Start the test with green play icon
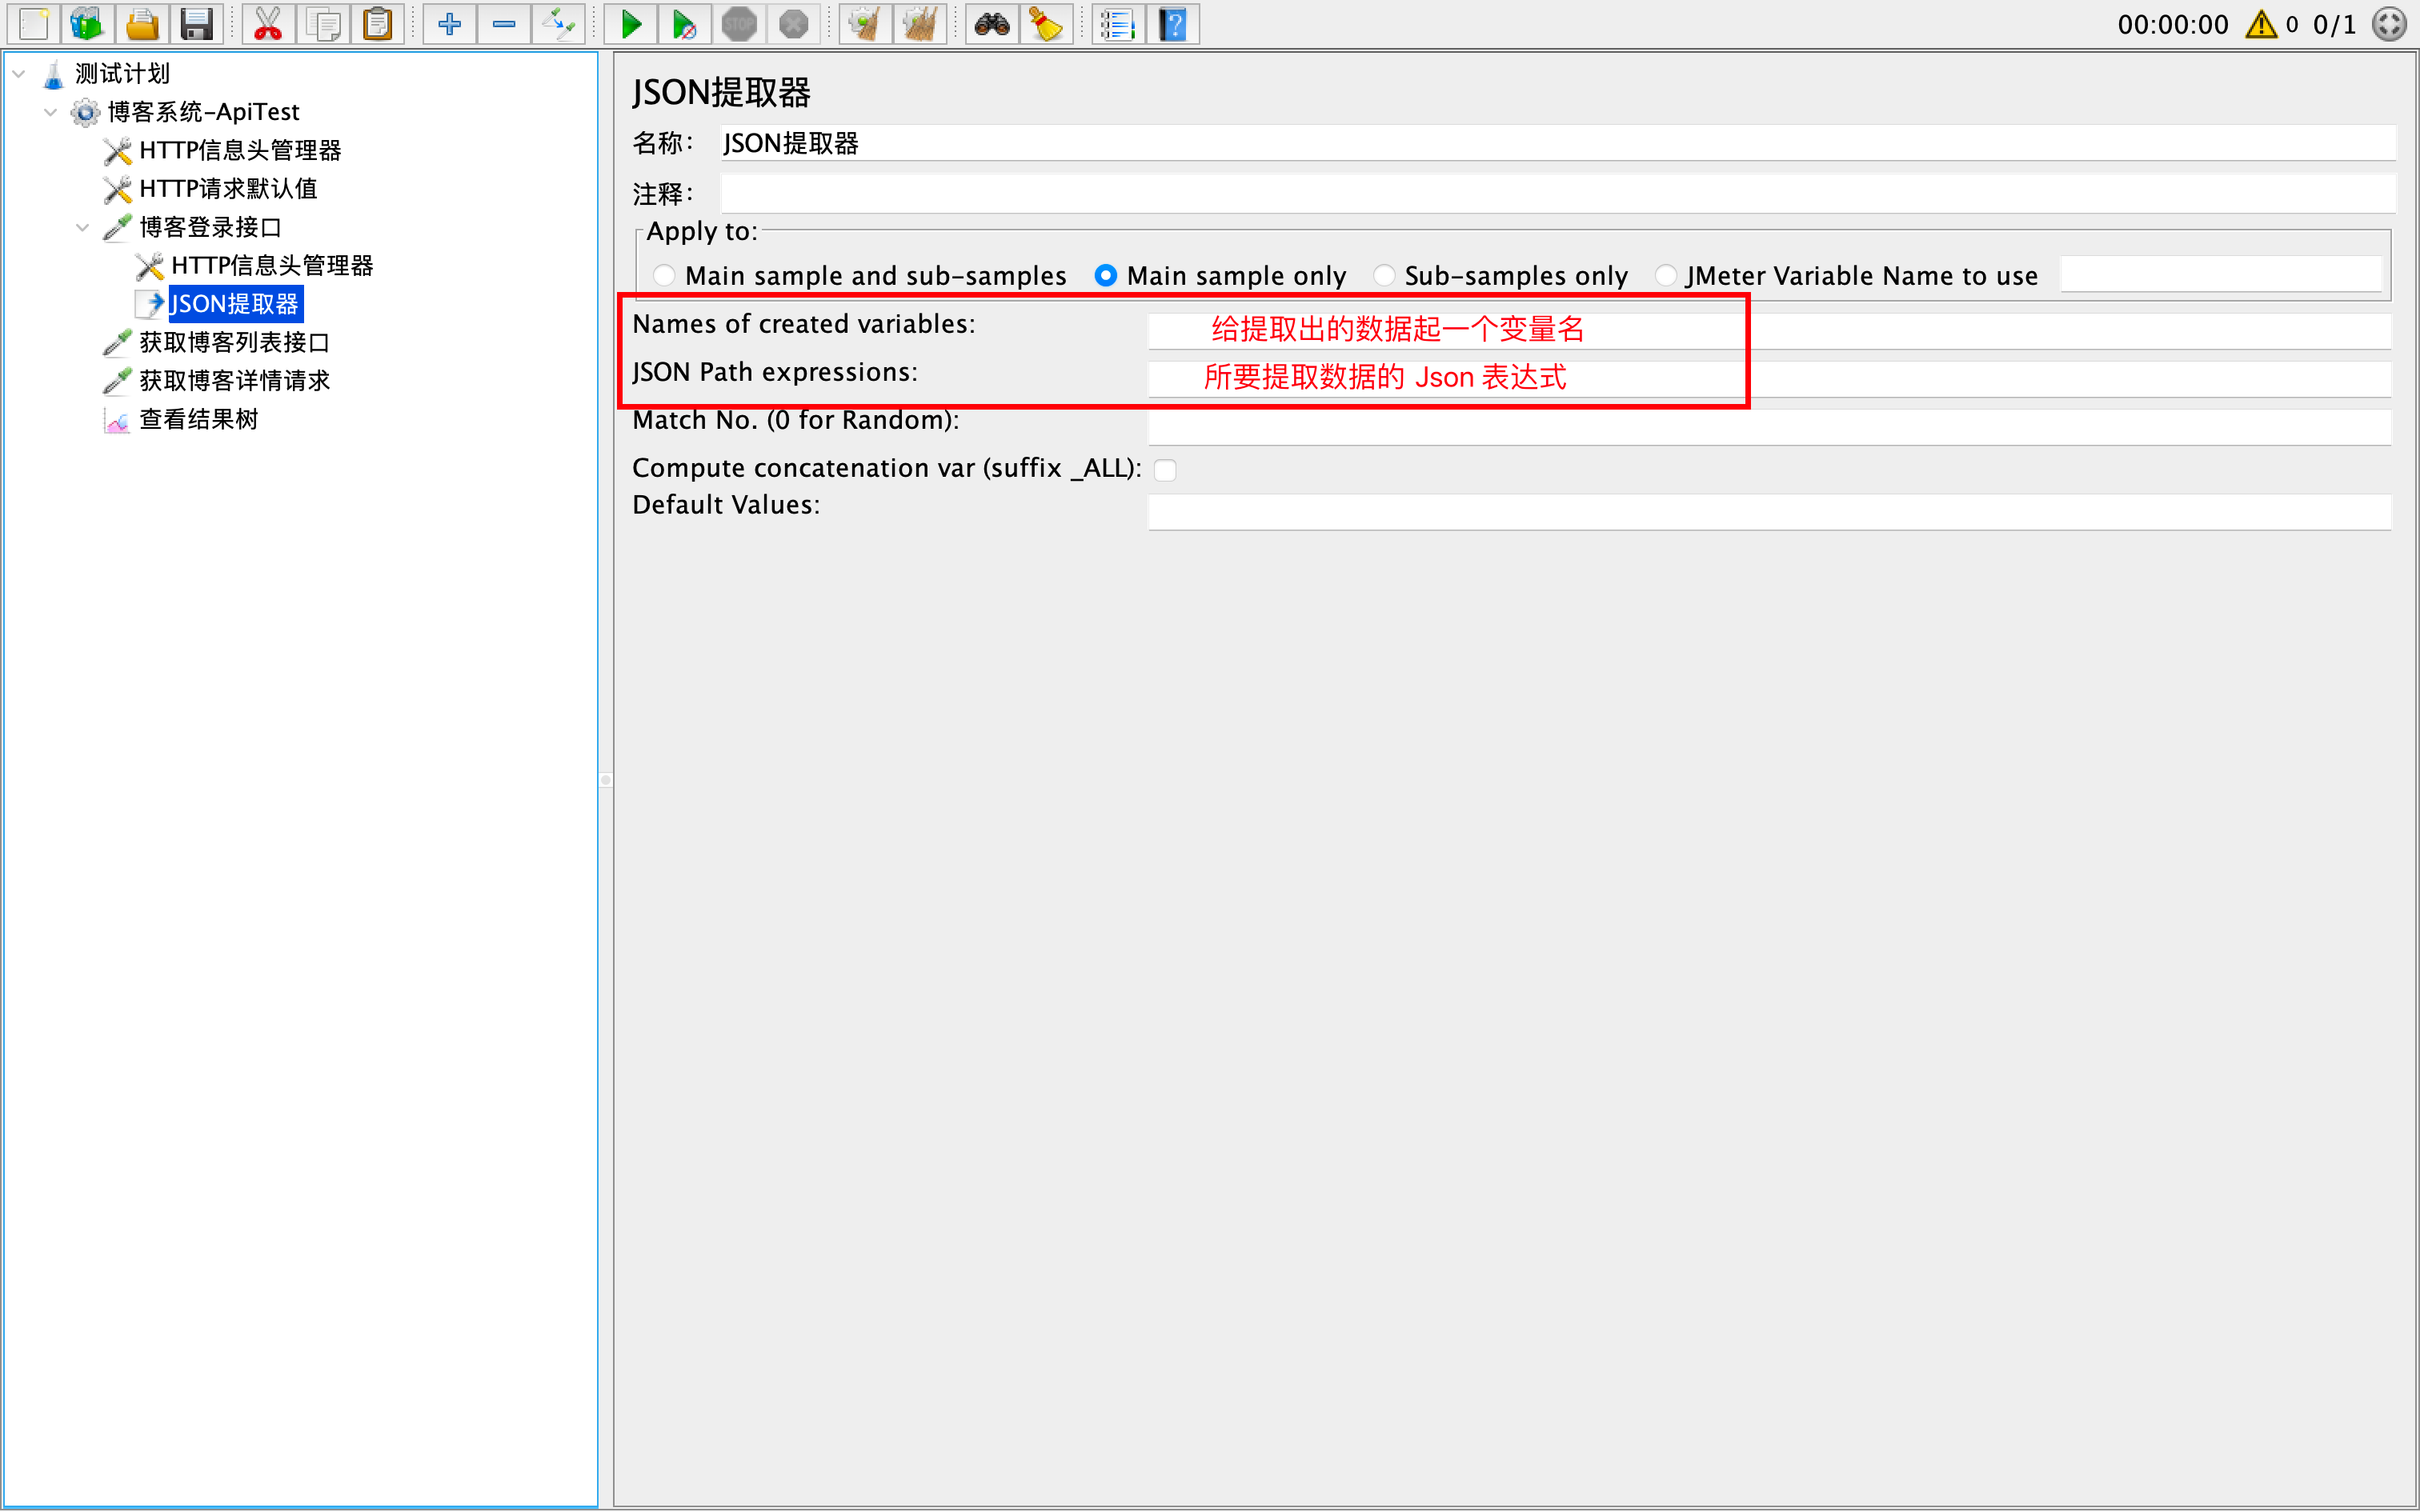The image size is (2420, 1512). (631, 24)
